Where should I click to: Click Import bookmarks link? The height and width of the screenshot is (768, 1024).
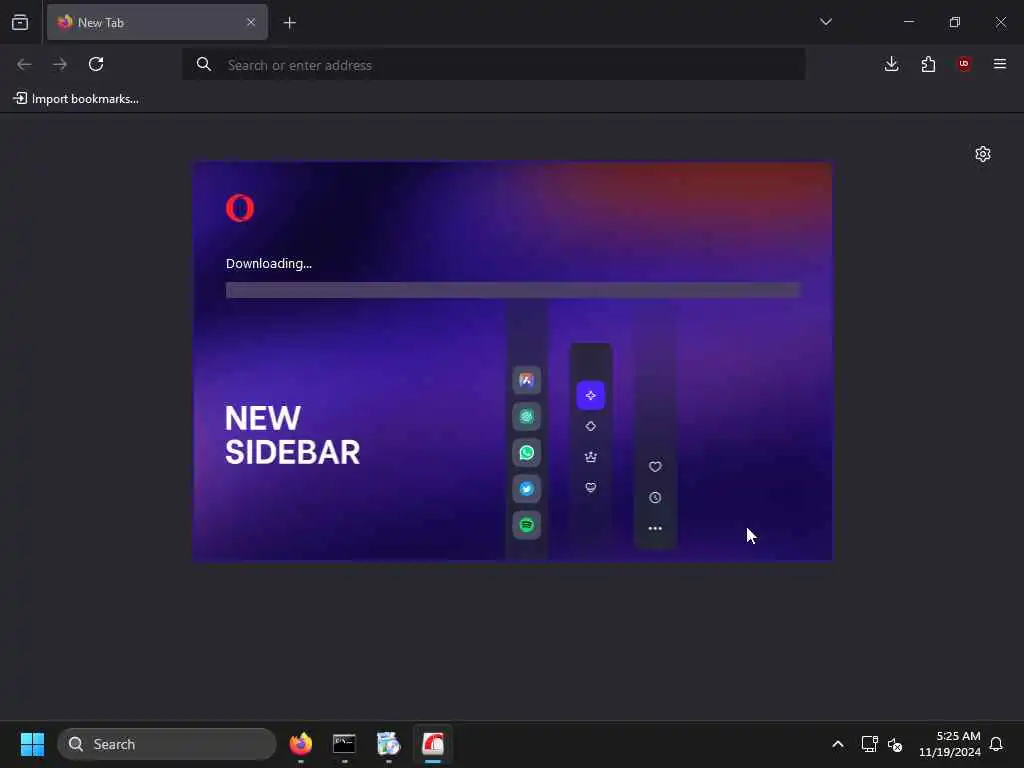click(x=76, y=99)
